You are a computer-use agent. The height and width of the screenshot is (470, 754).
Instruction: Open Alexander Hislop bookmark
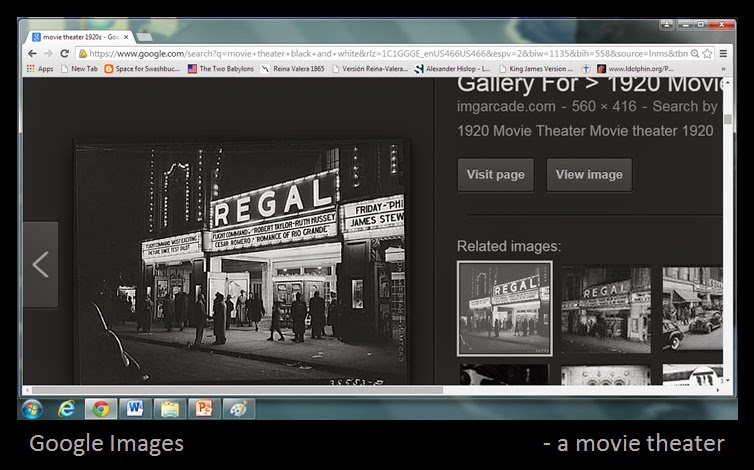pyautogui.click(x=453, y=69)
